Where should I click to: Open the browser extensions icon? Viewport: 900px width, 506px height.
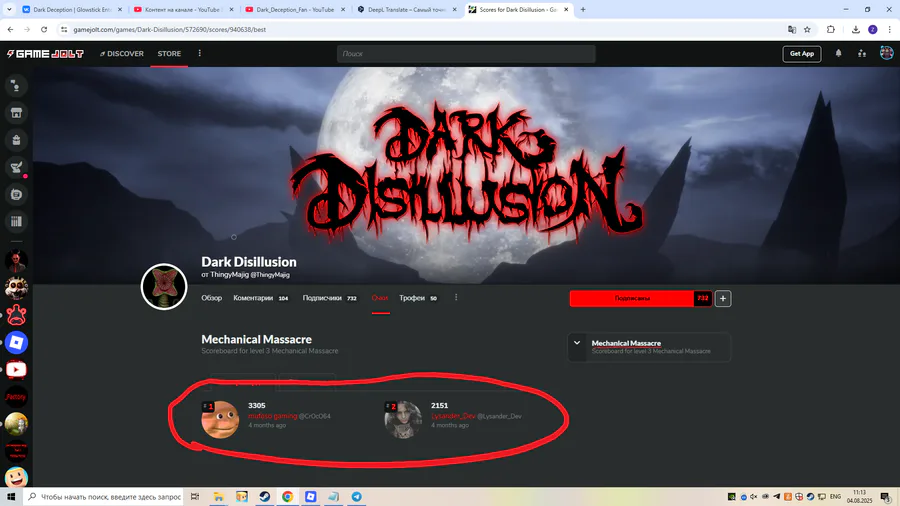click(831, 29)
